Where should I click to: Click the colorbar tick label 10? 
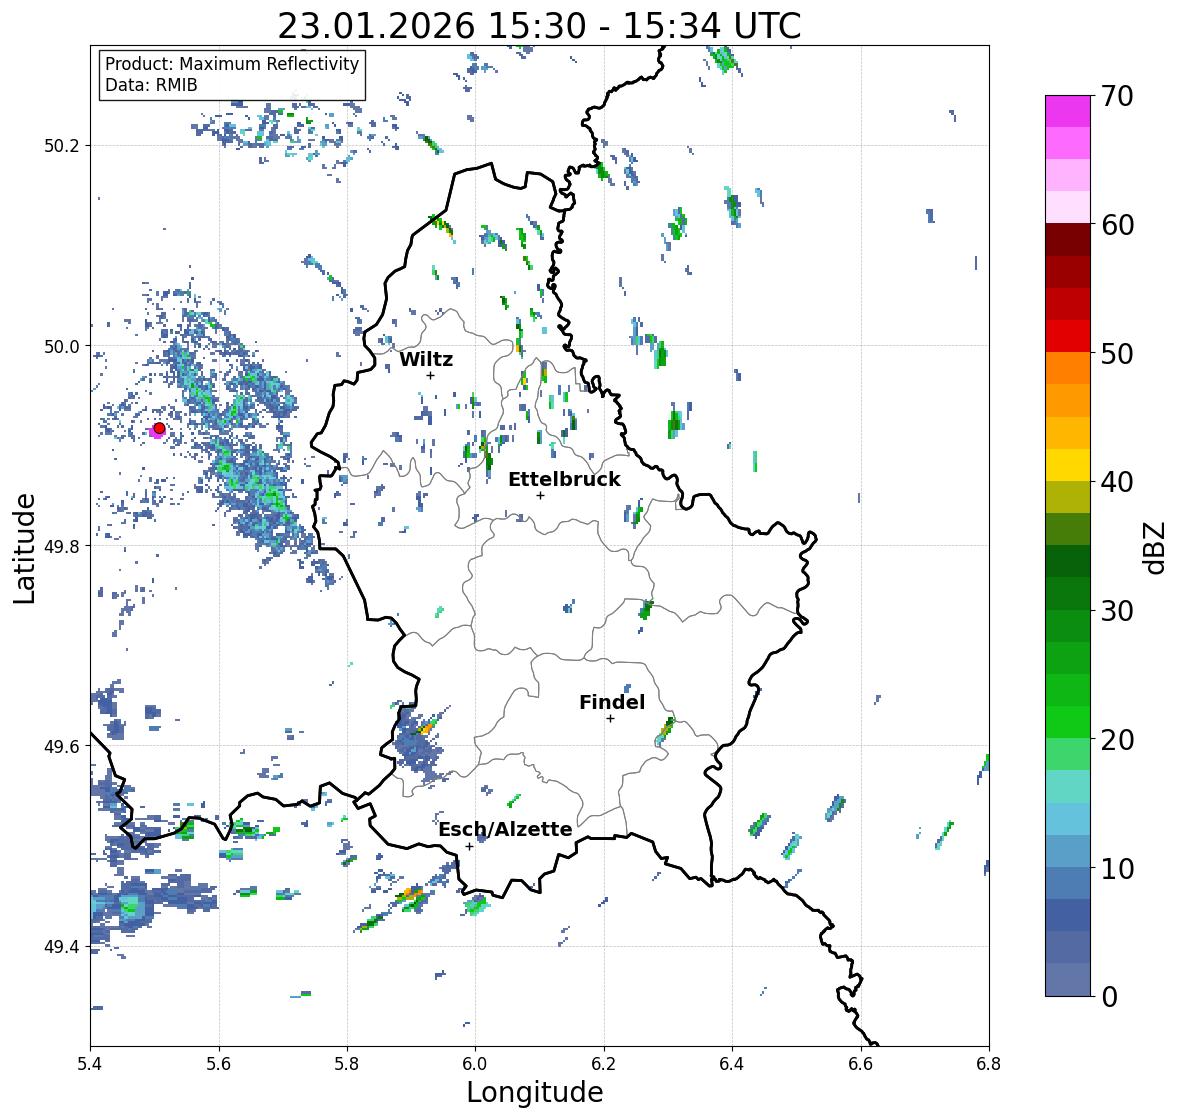1117,868
